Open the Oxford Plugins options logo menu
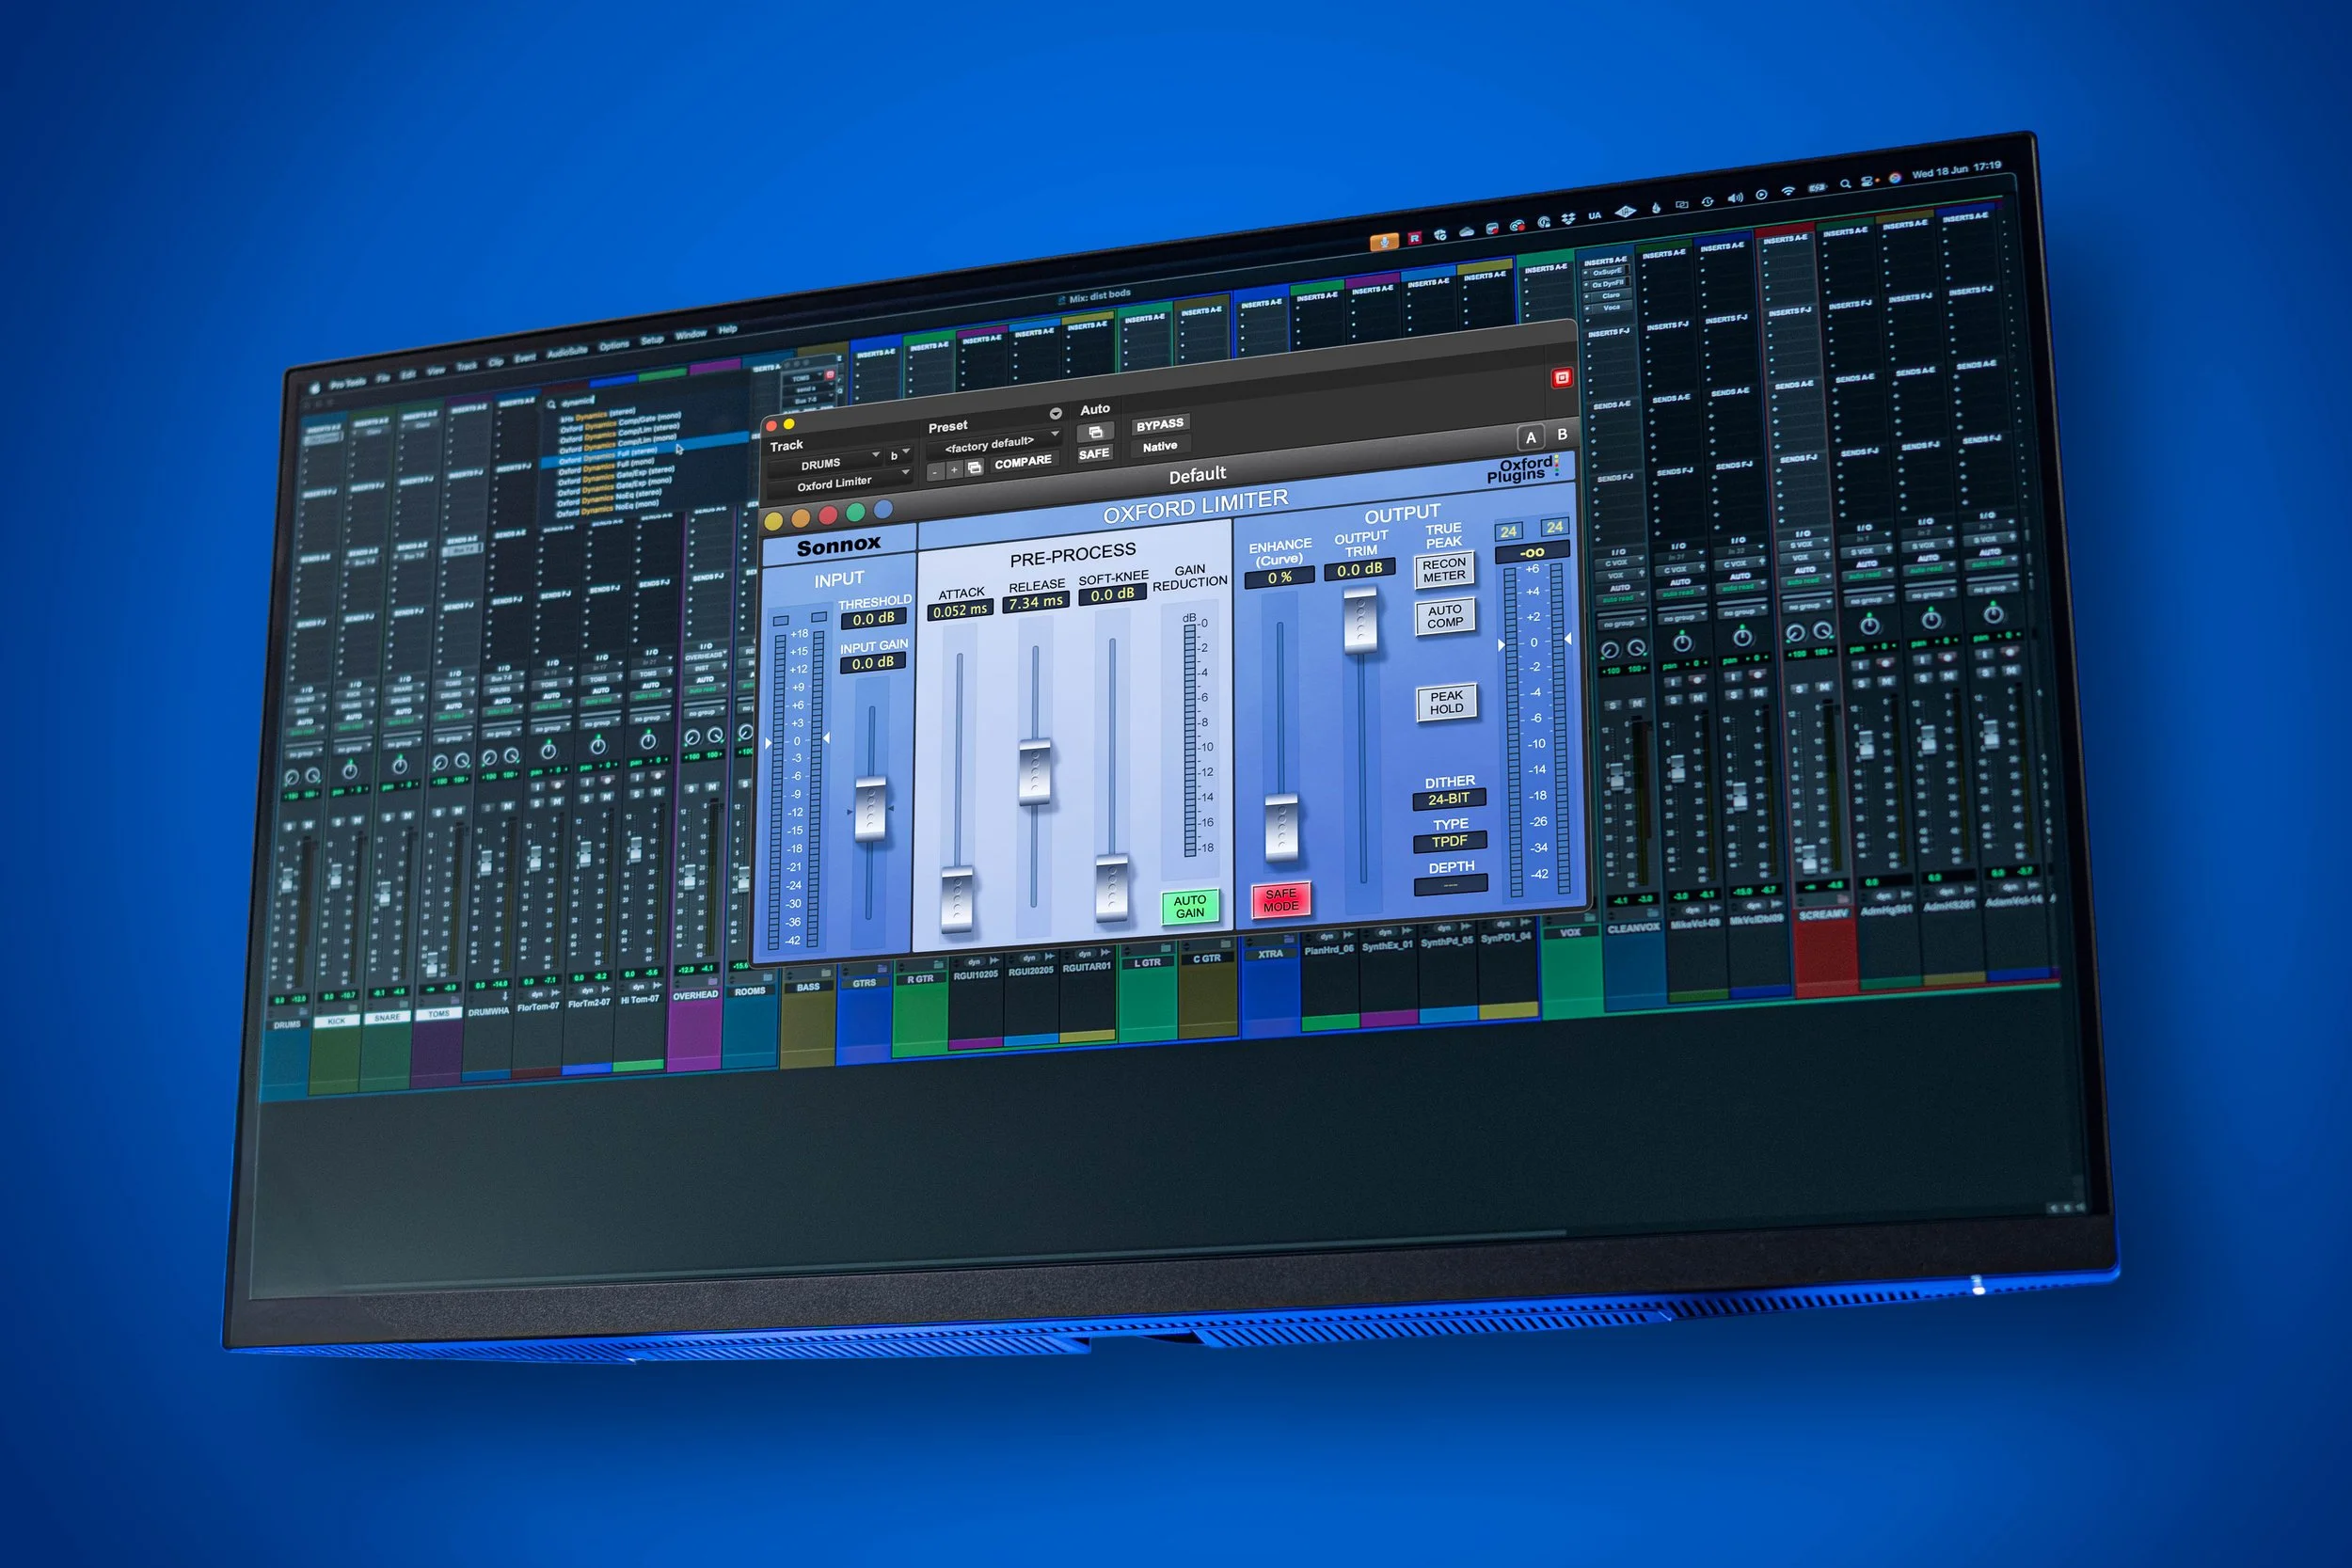The height and width of the screenshot is (1568, 2352). click(x=1521, y=469)
